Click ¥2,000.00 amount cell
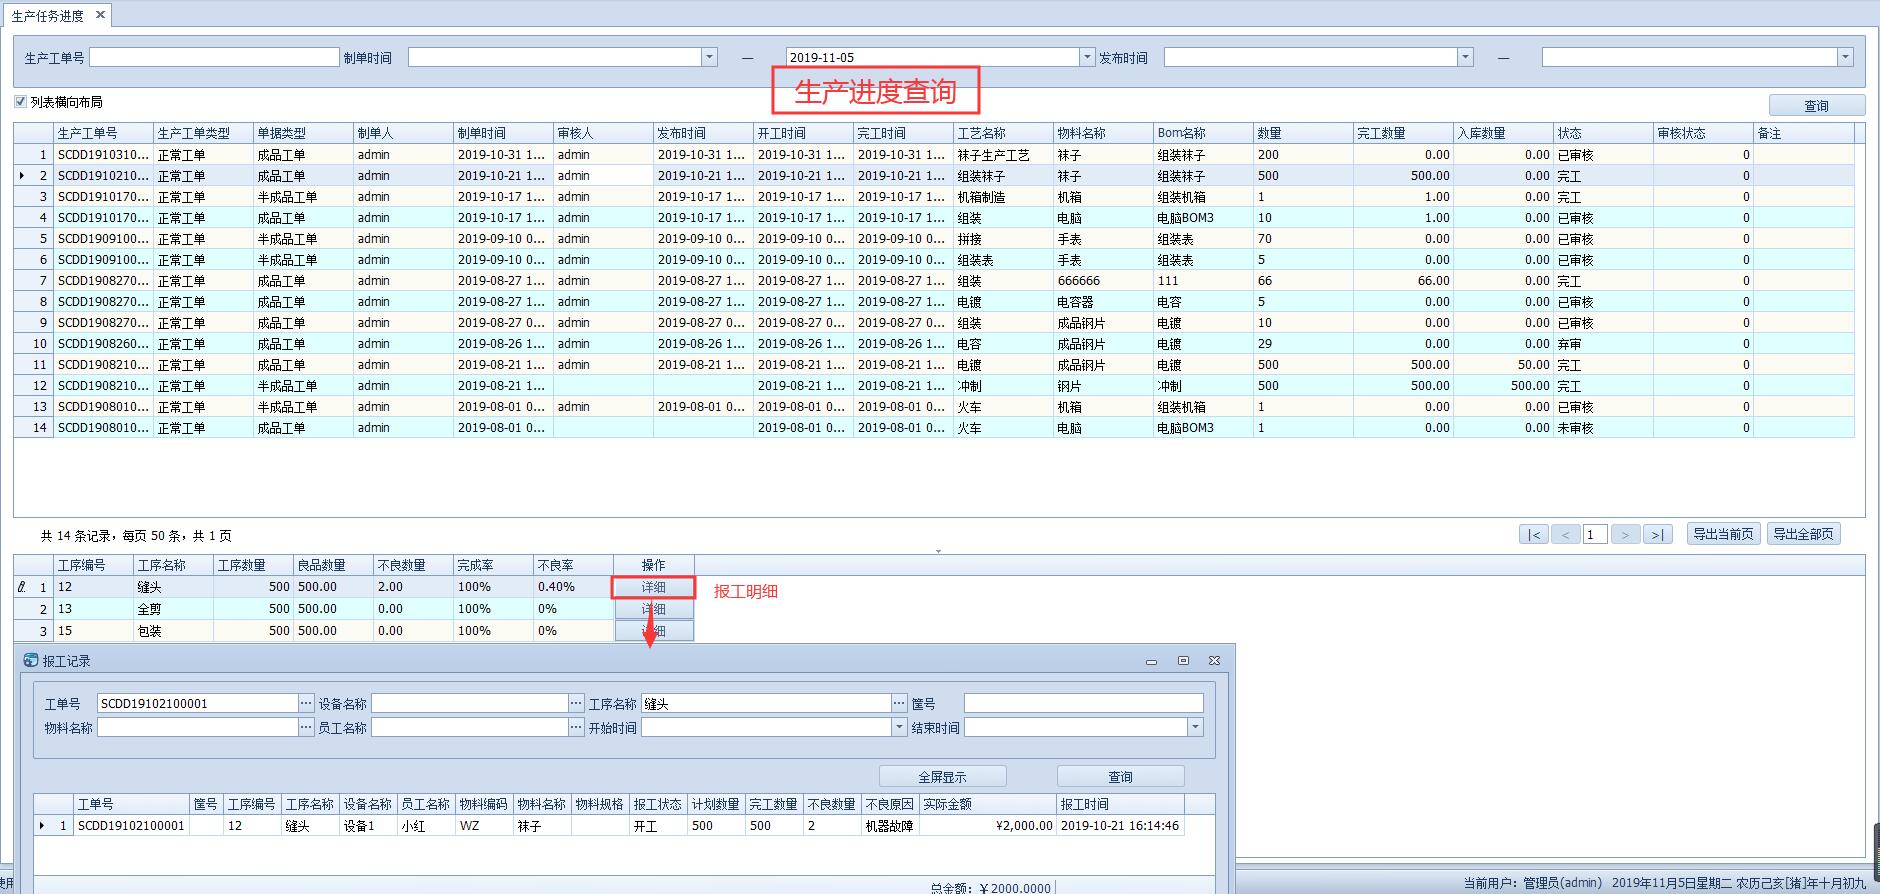1880x894 pixels. 987,826
